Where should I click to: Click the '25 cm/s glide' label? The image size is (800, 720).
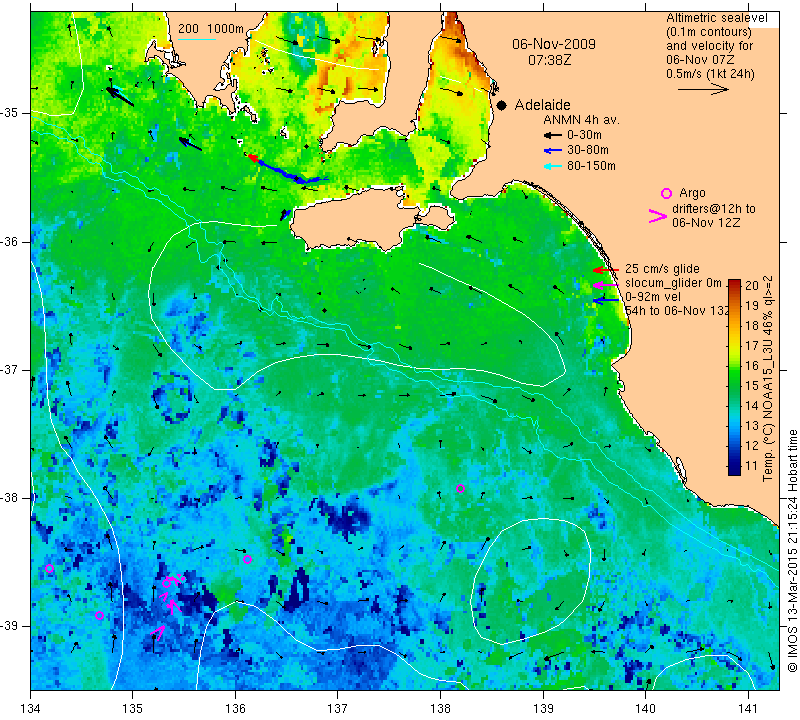(x=662, y=269)
